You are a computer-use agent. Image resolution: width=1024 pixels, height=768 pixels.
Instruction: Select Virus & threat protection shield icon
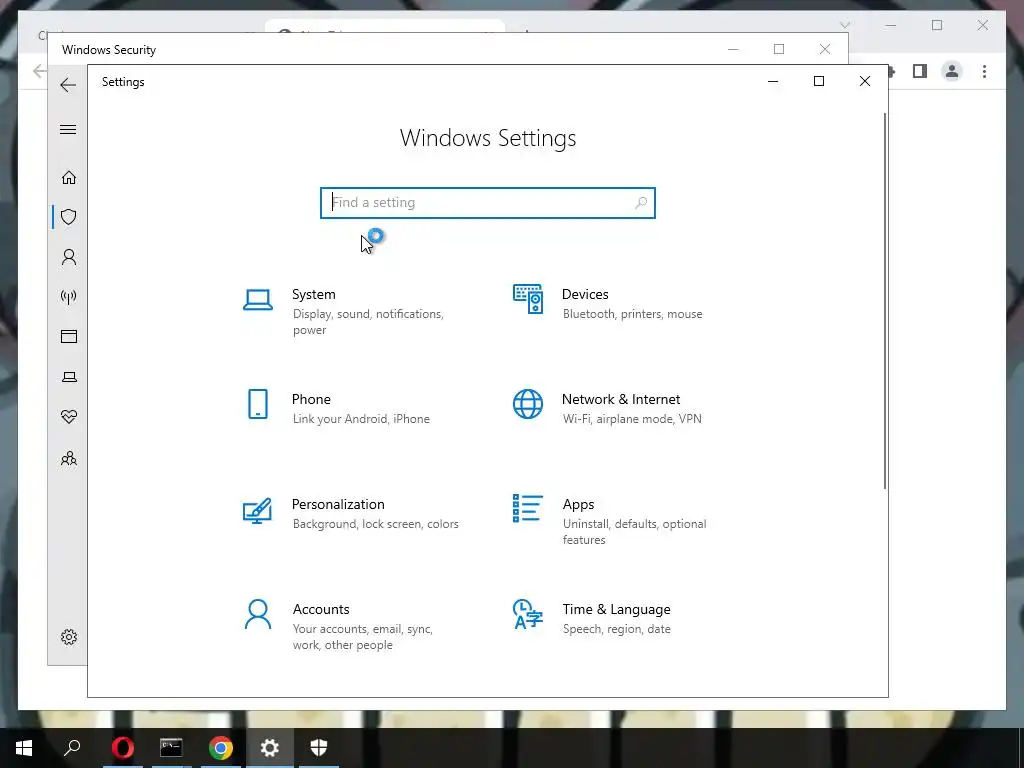69,217
